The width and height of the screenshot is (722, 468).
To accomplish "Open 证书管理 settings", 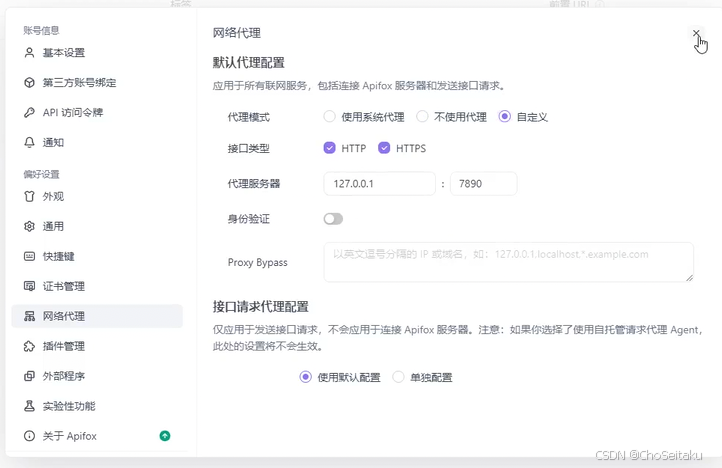I will (x=97, y=286).
